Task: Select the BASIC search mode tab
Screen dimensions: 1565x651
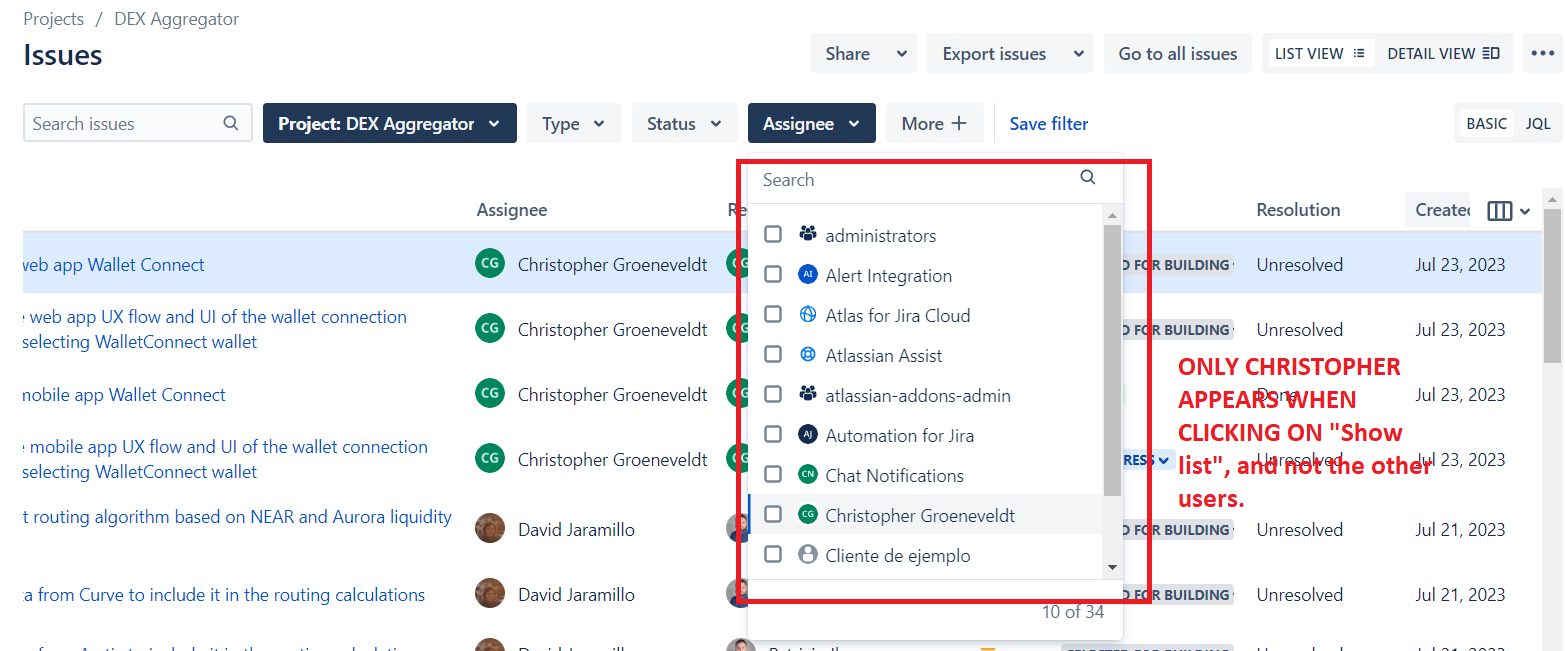Action: 1486,122
